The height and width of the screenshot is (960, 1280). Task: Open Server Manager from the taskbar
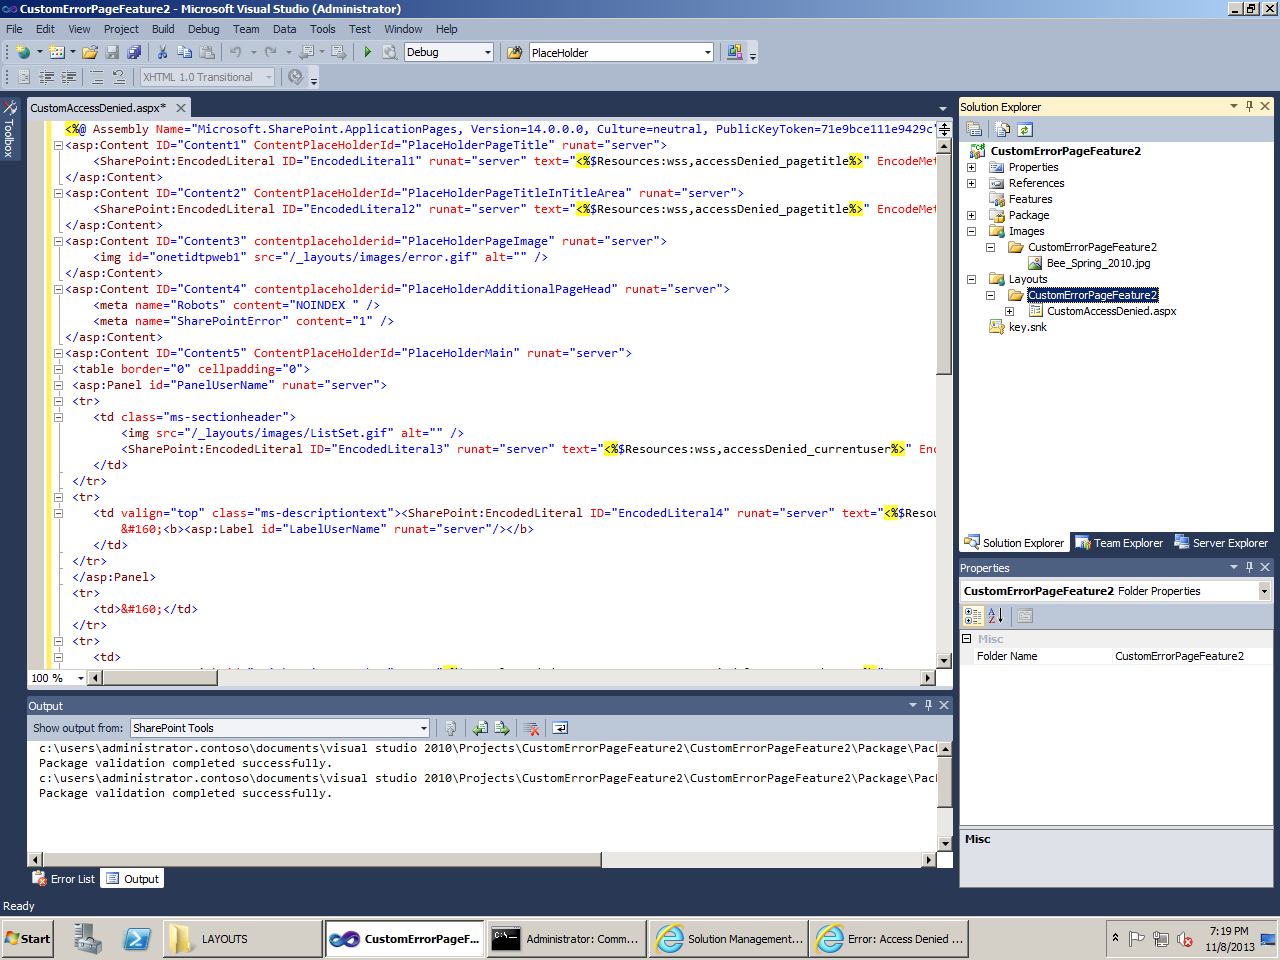[88, 939]
